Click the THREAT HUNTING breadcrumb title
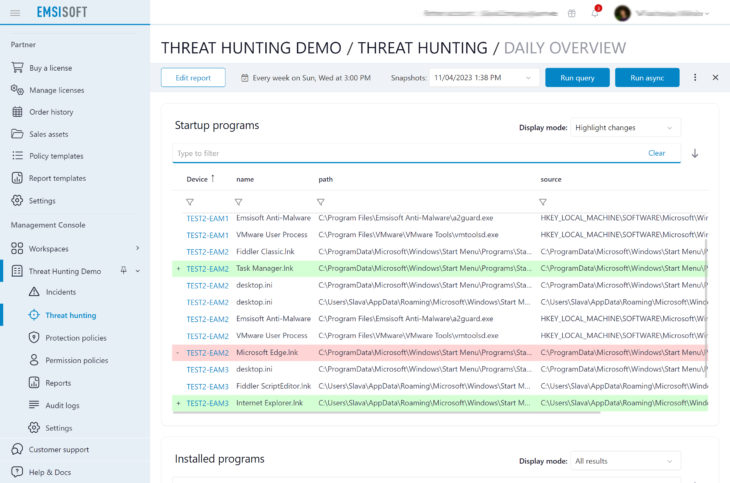The image size is (730, 483). pyautogui.click(x=422, y=48)
